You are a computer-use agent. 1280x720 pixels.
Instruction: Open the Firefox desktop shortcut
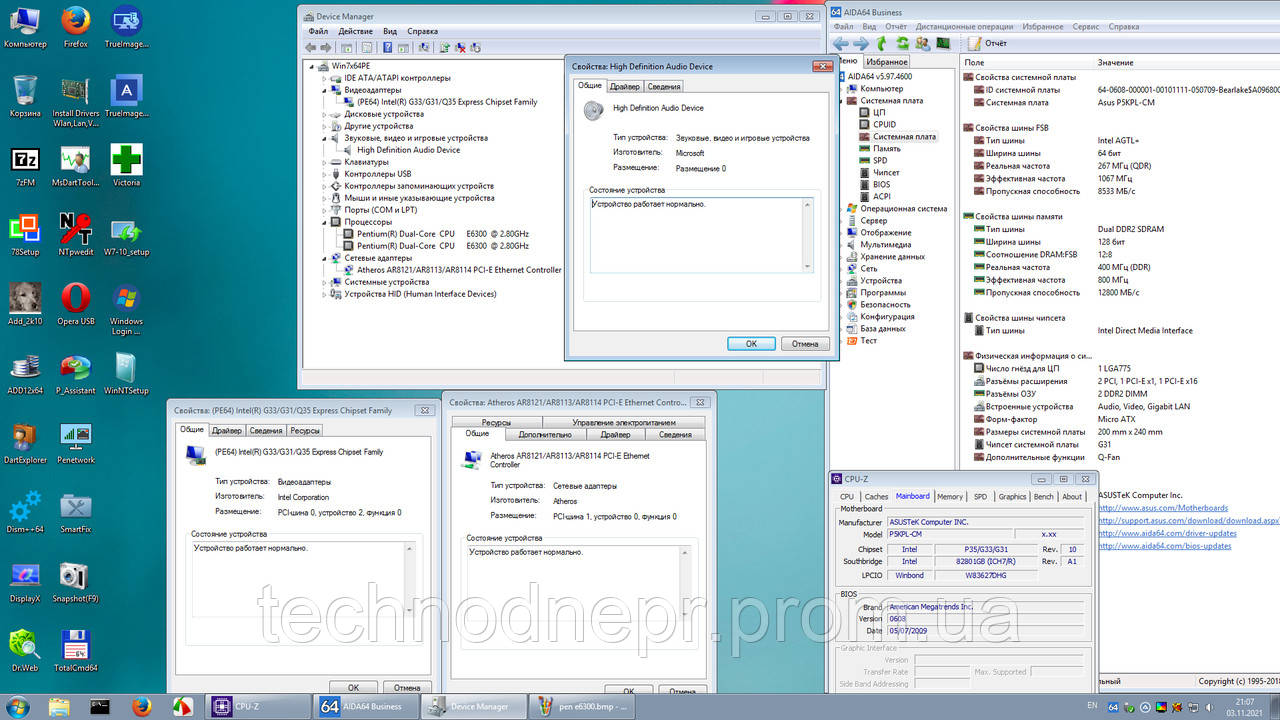pos(76,27)
